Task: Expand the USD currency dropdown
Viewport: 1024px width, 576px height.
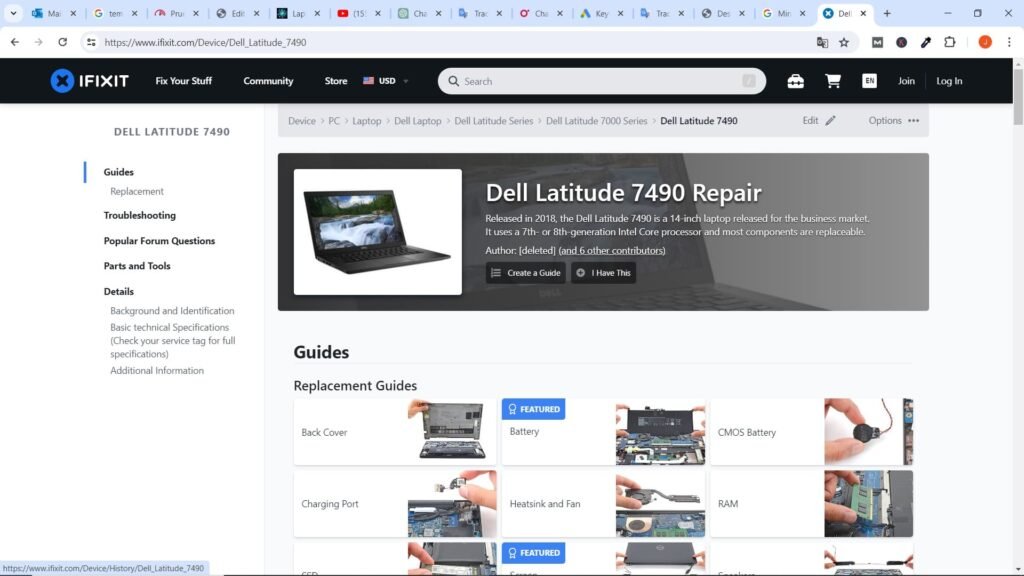Action: 386,81
